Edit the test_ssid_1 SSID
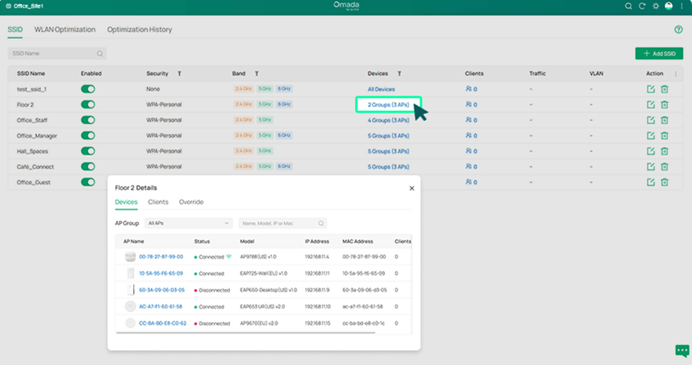 tap(651, 89)
